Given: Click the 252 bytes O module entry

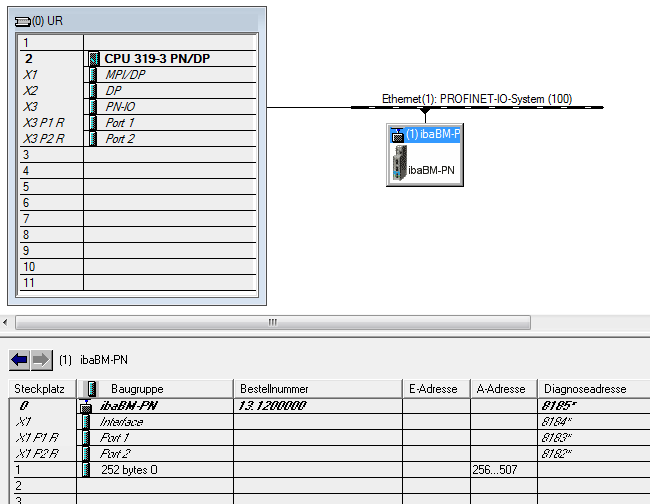Looking at the screenshot, I should (129, 470).
